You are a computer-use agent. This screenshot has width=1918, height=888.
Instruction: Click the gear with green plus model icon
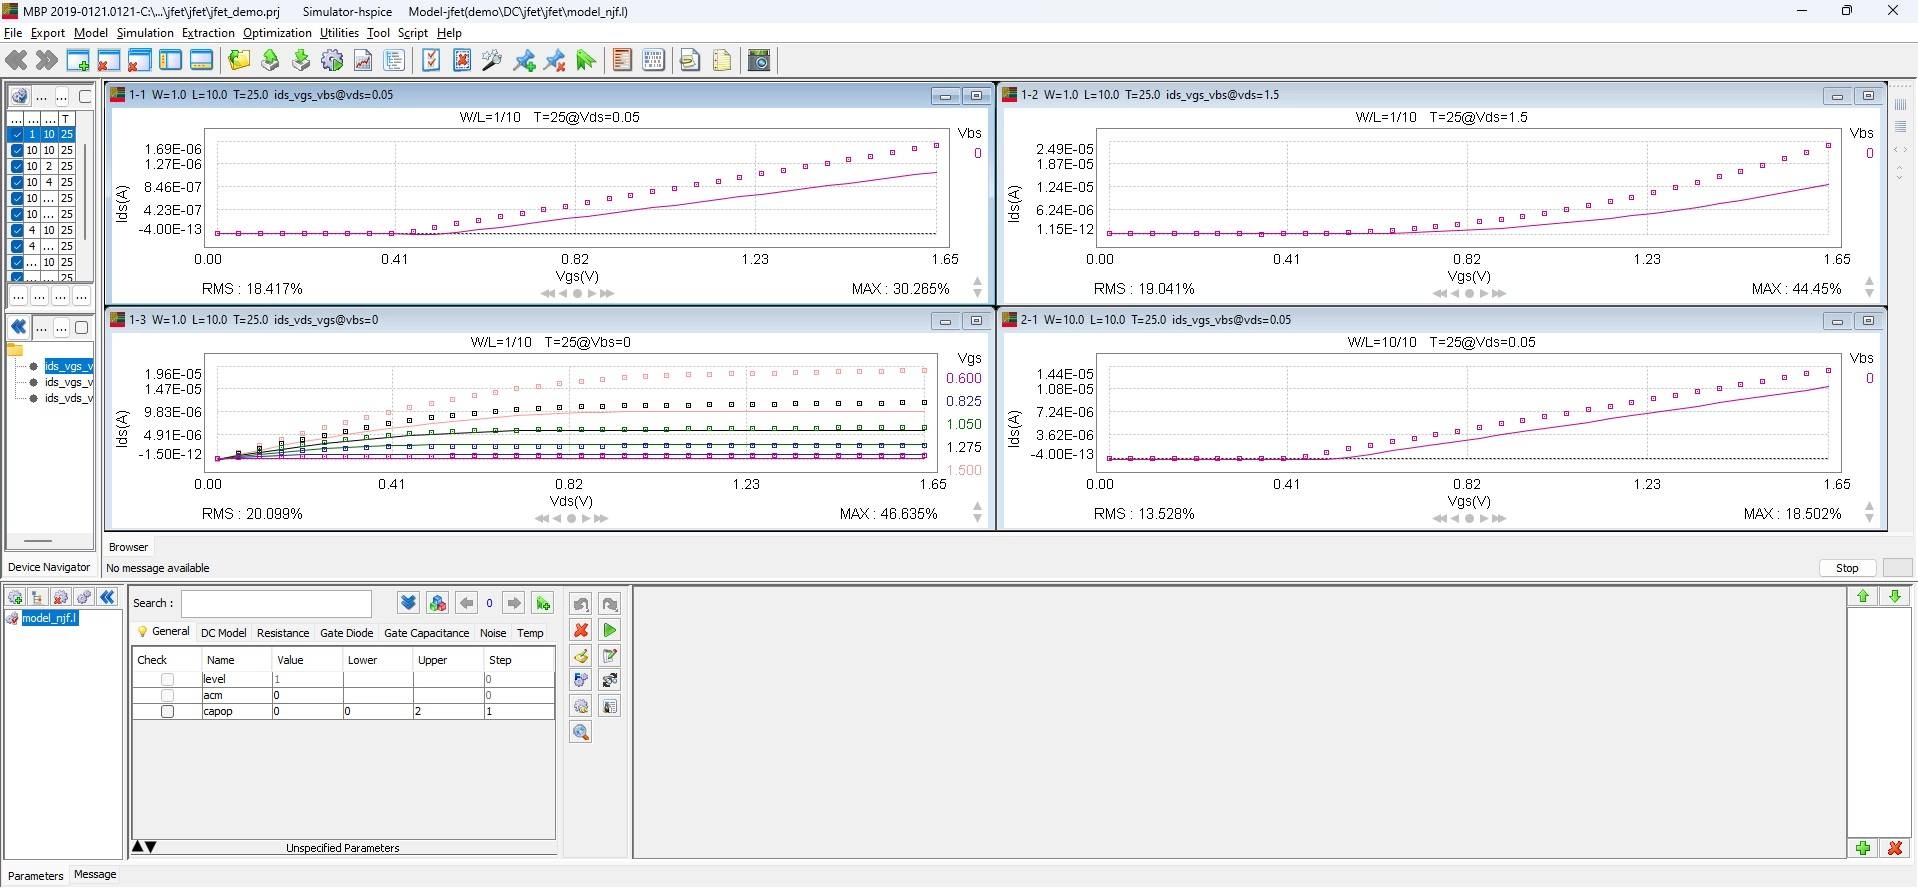[15, 597]
